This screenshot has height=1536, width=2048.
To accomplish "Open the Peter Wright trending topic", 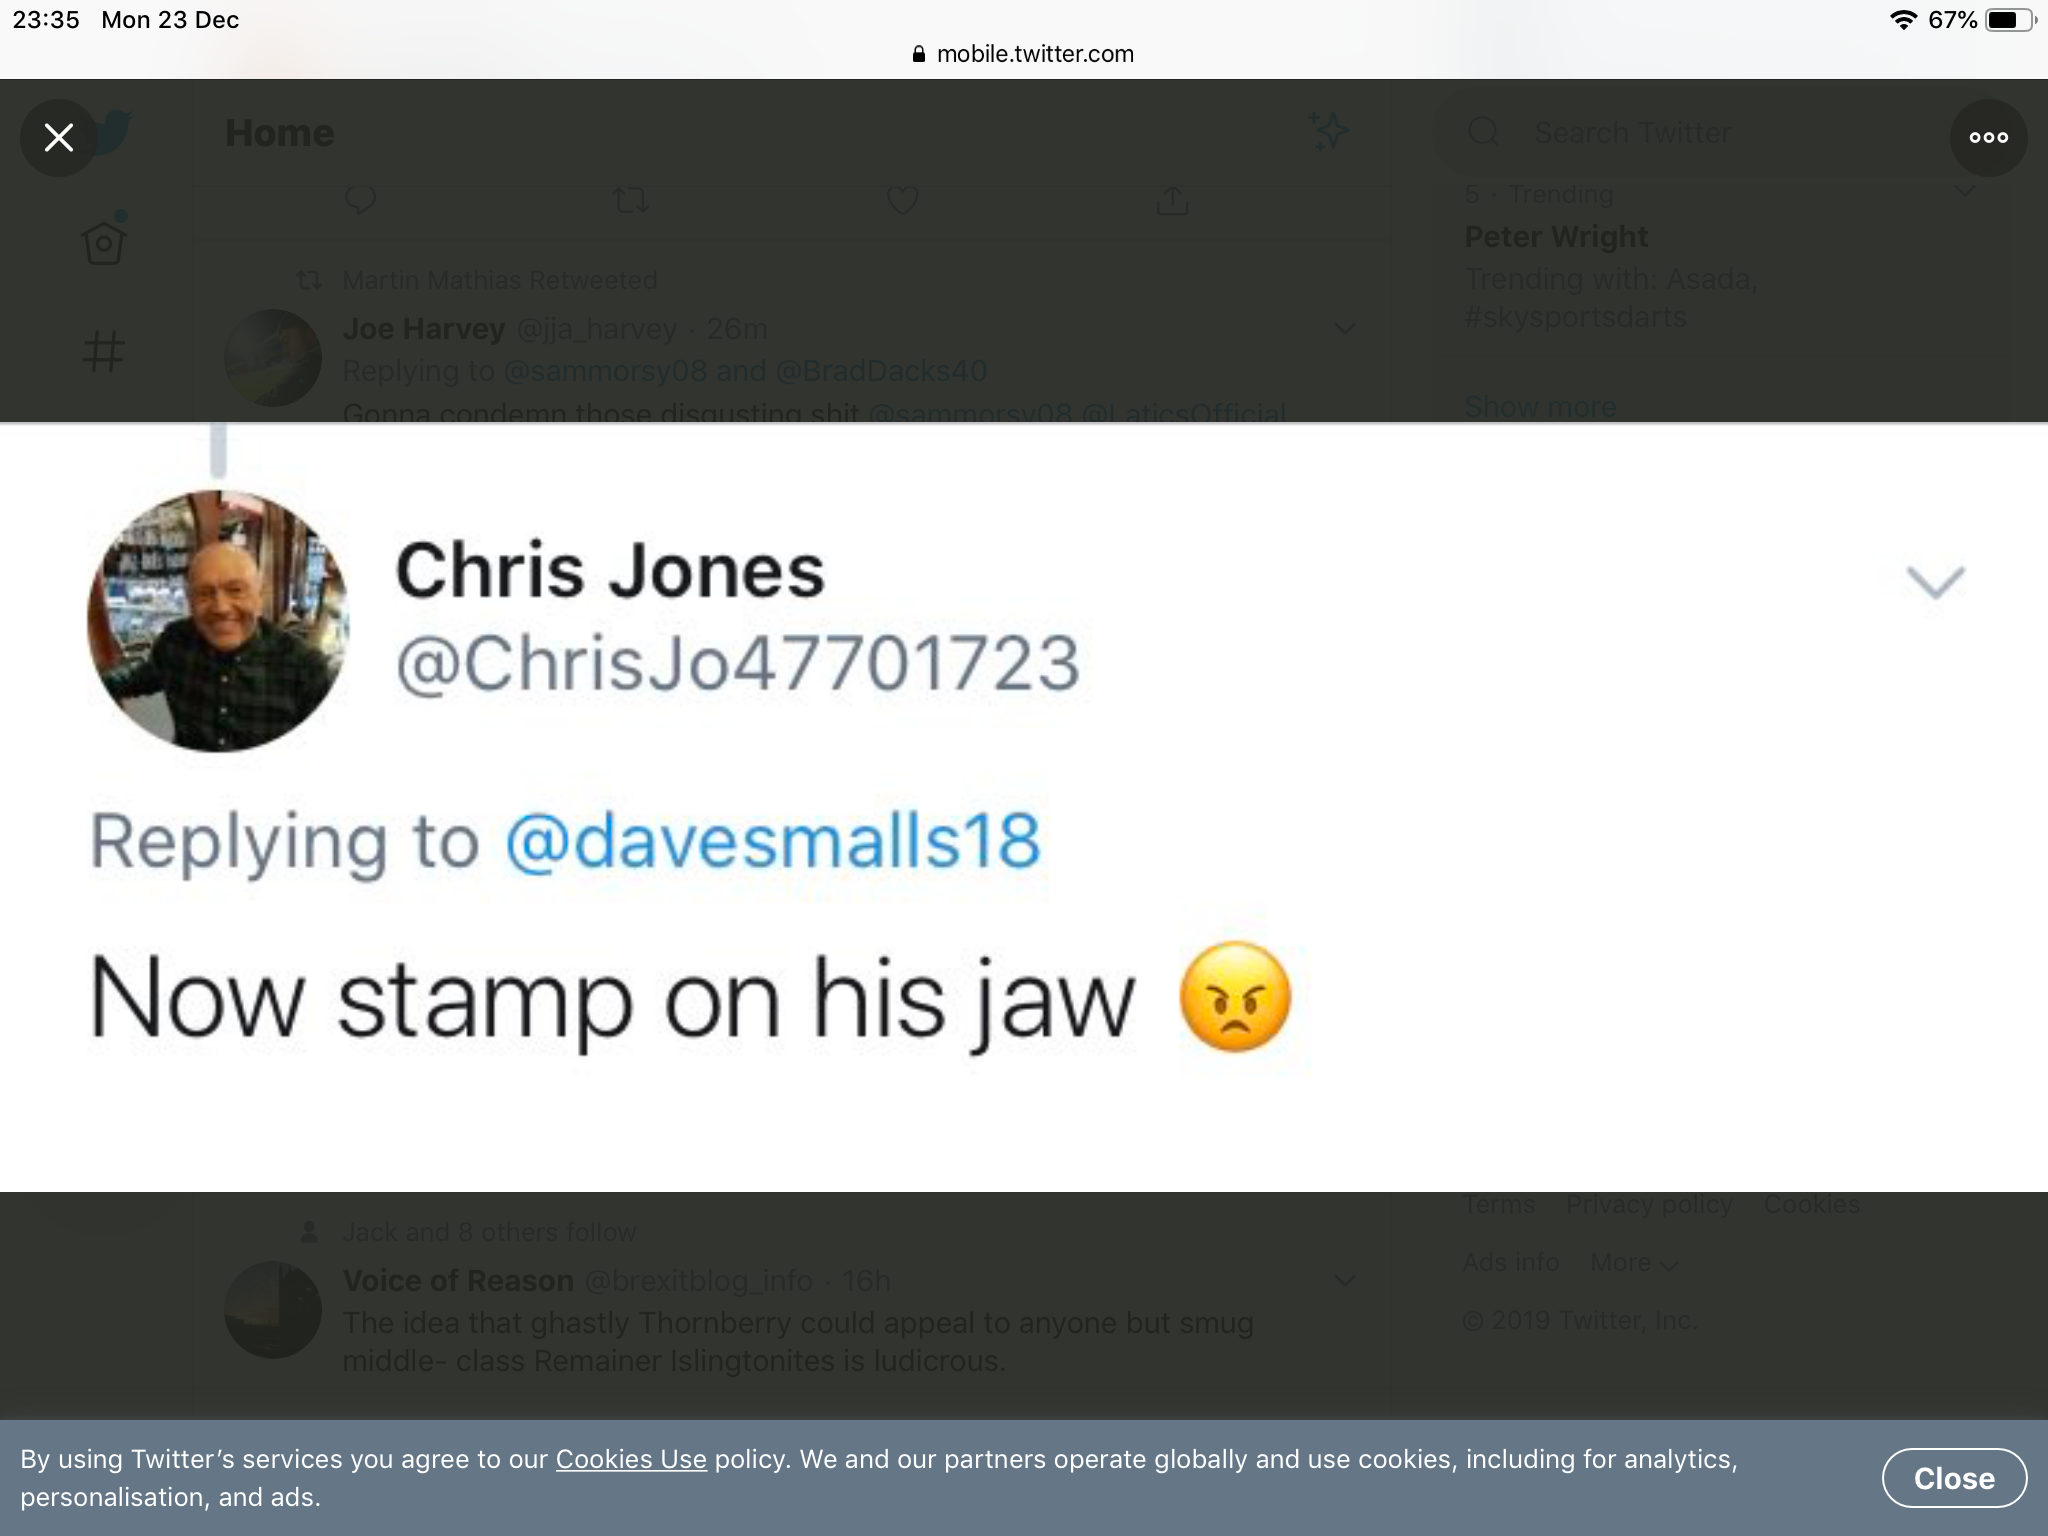I will point(1556,237).
